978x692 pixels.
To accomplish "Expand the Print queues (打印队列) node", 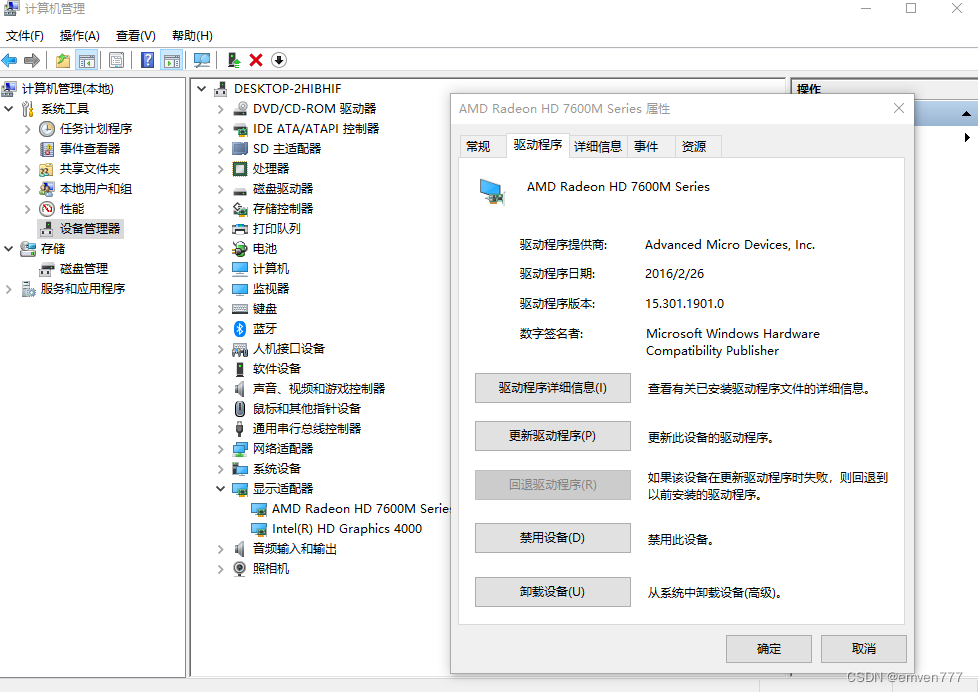I will [220, 228].
